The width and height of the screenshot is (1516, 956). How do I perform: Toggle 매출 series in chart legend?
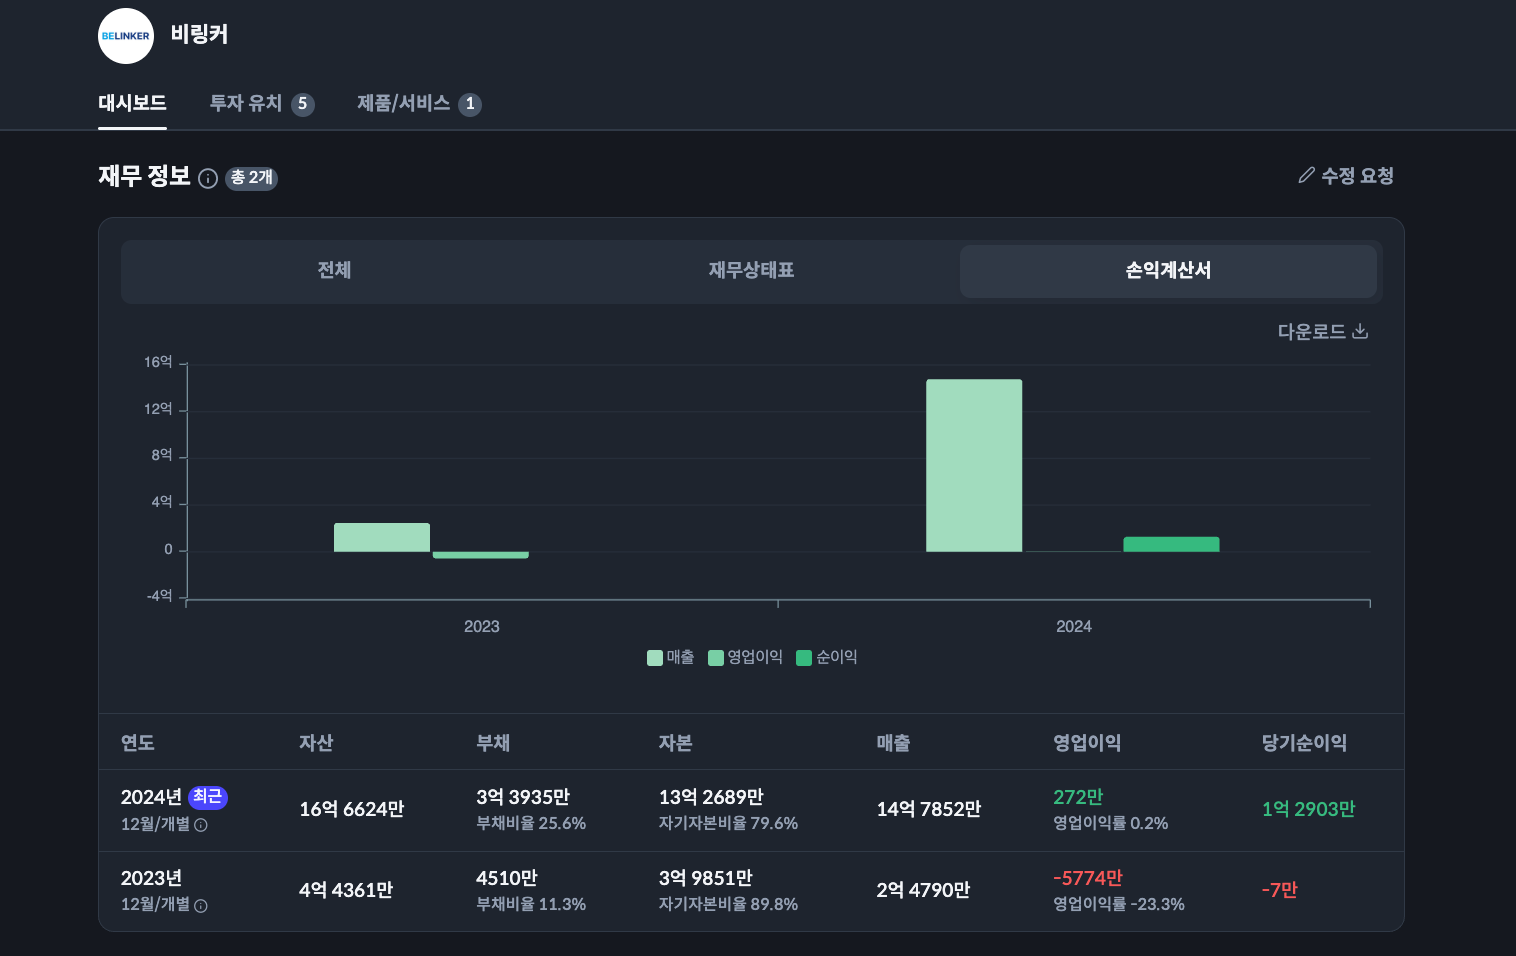tap(671, 657)
